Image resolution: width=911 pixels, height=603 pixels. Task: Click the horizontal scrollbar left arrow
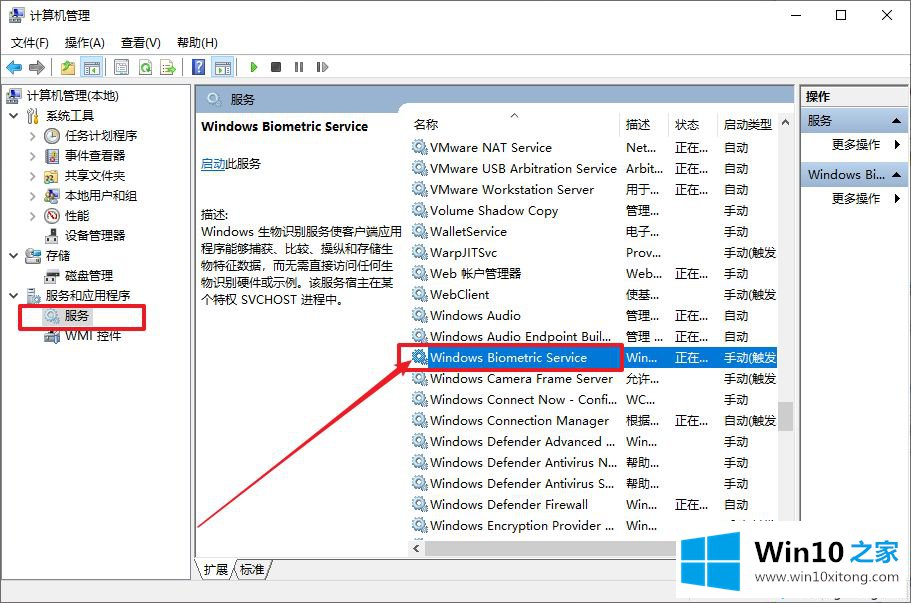click(417, 548)
